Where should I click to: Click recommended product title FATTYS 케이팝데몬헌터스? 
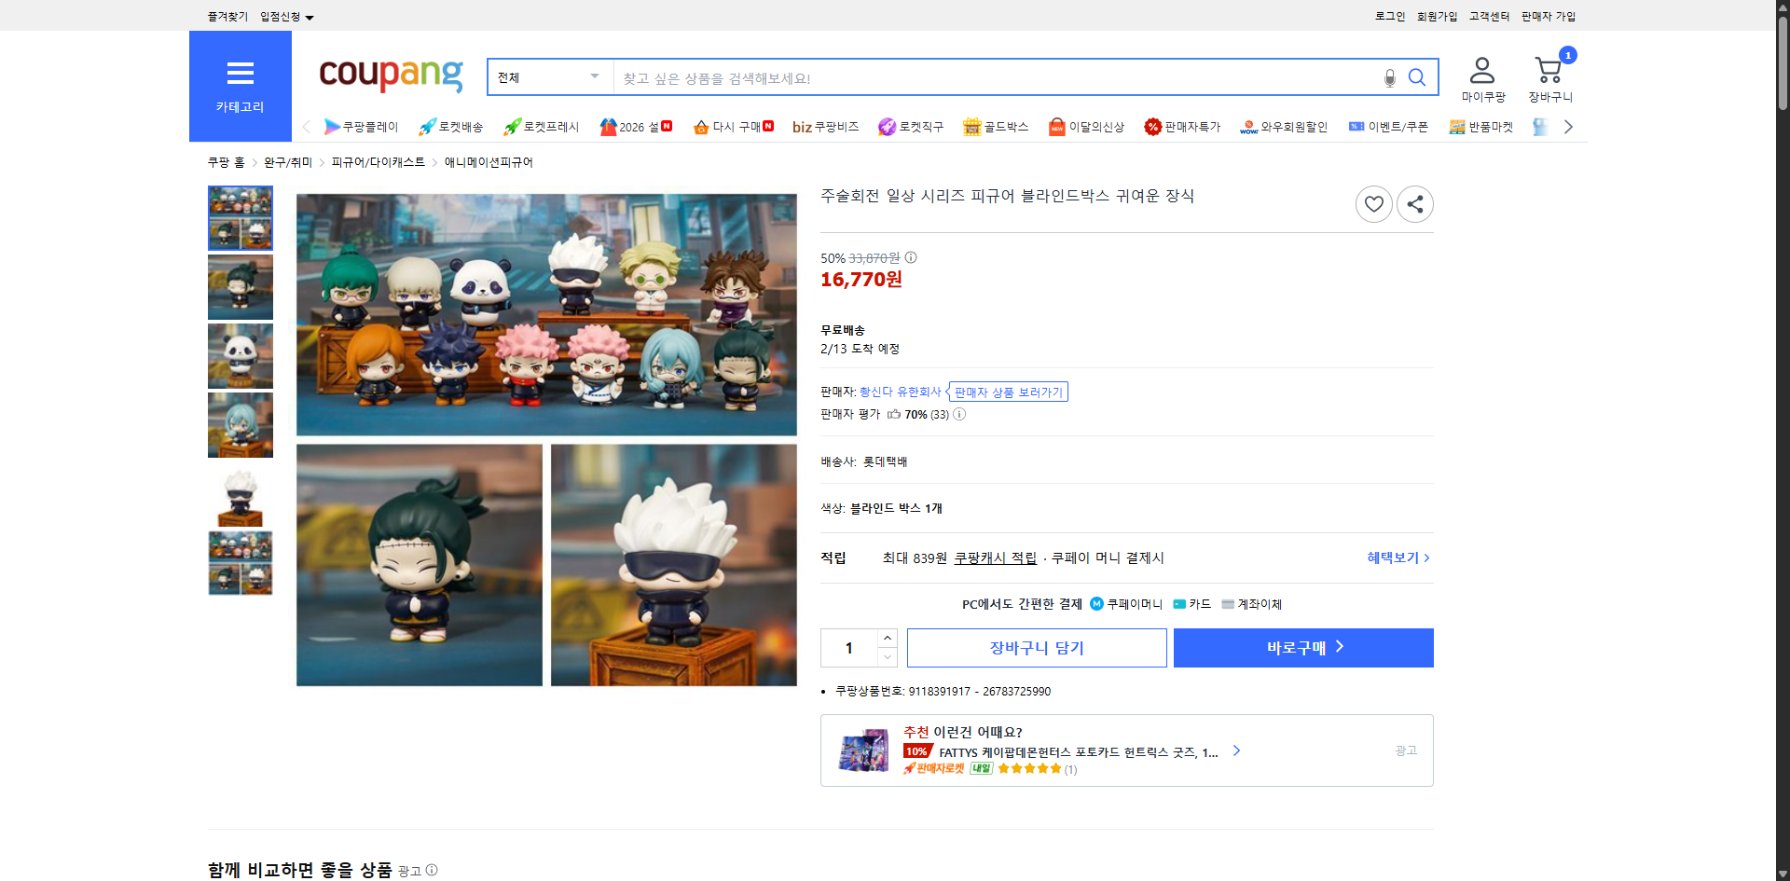coord(1079,752)
